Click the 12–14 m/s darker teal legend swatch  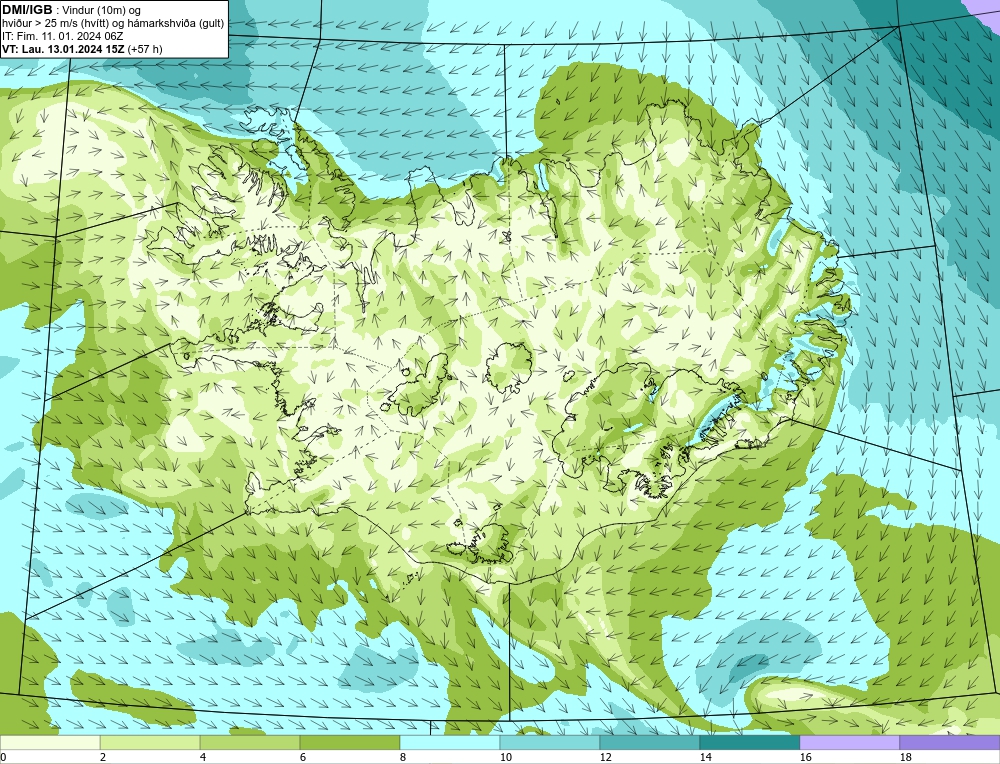click(650, 742)
